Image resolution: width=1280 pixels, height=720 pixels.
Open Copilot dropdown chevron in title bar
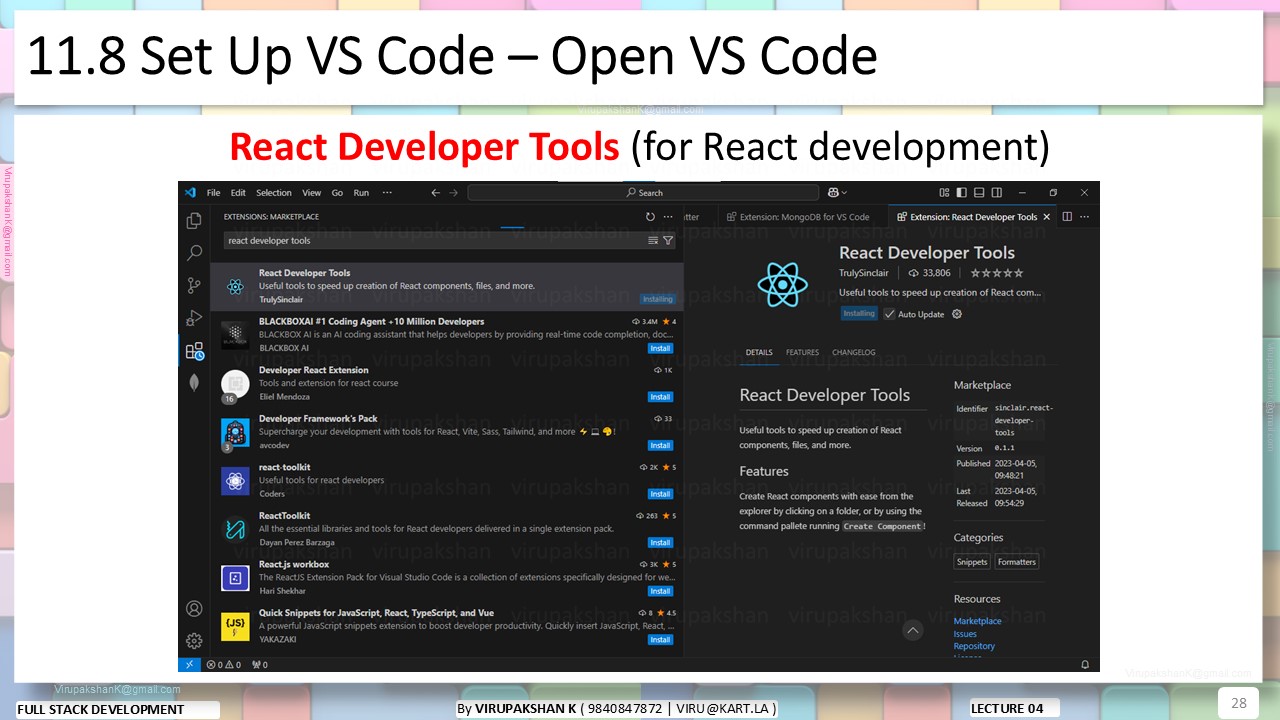(x=845, y=192)
